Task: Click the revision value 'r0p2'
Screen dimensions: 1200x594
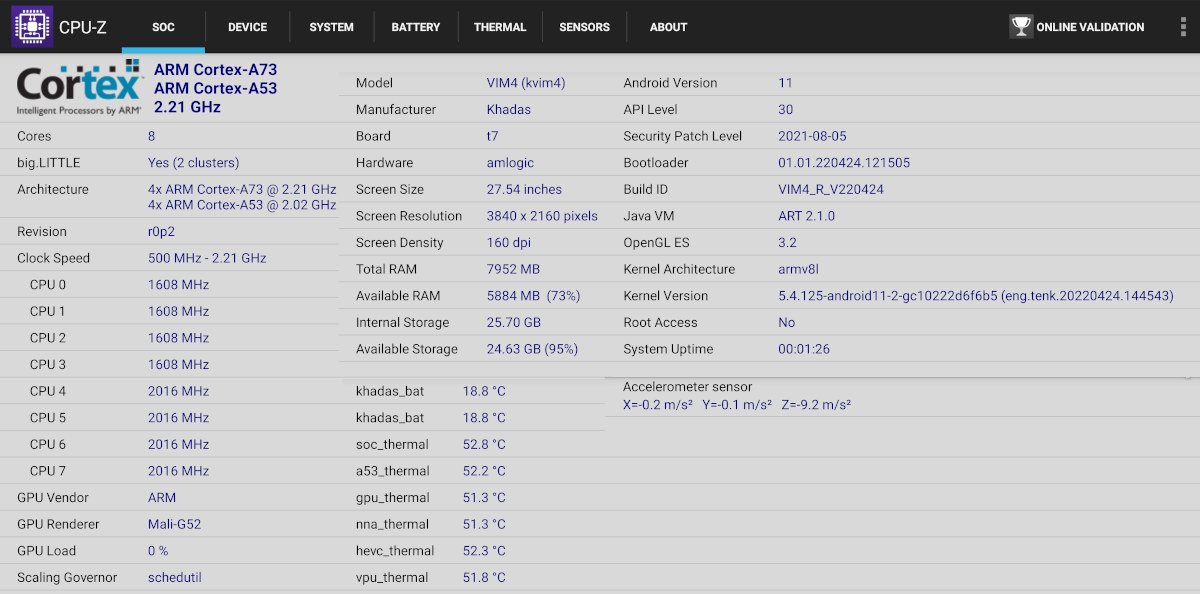Action: coord(163,231)
